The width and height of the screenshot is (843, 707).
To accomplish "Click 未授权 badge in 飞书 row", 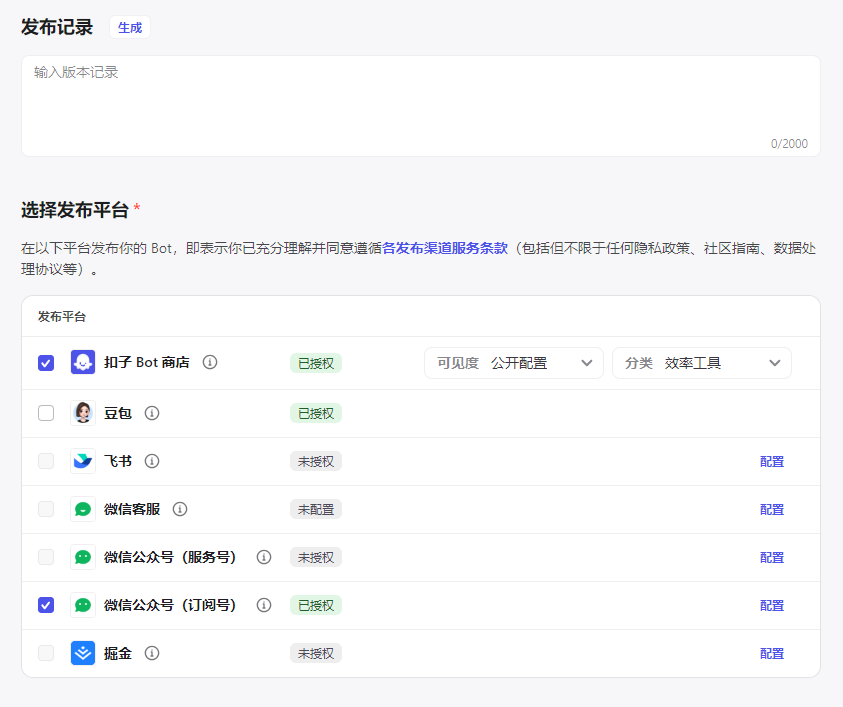I will 316,461.
